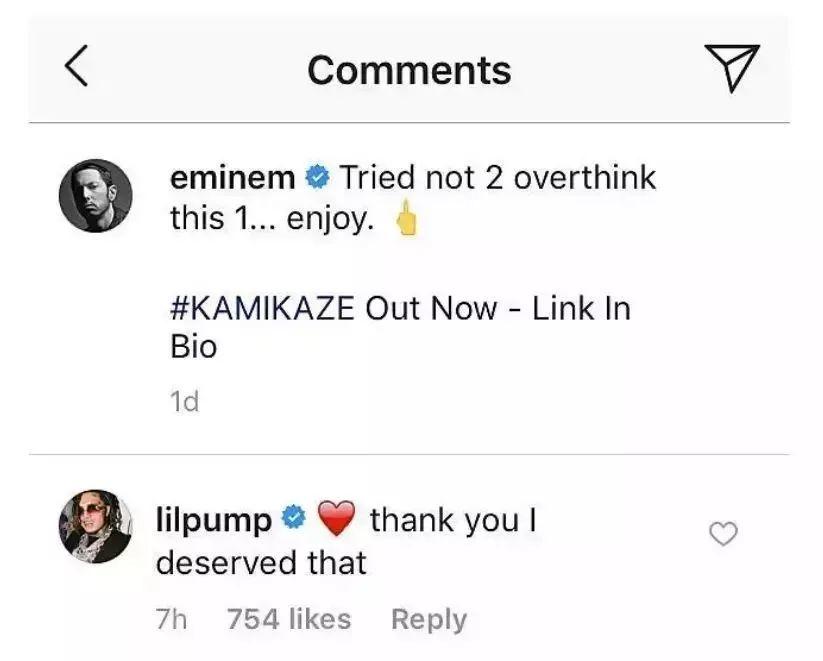Screen dimensions: 823x661
Task: Open eminem's profile picture
Action: click(x=96, y=195)
